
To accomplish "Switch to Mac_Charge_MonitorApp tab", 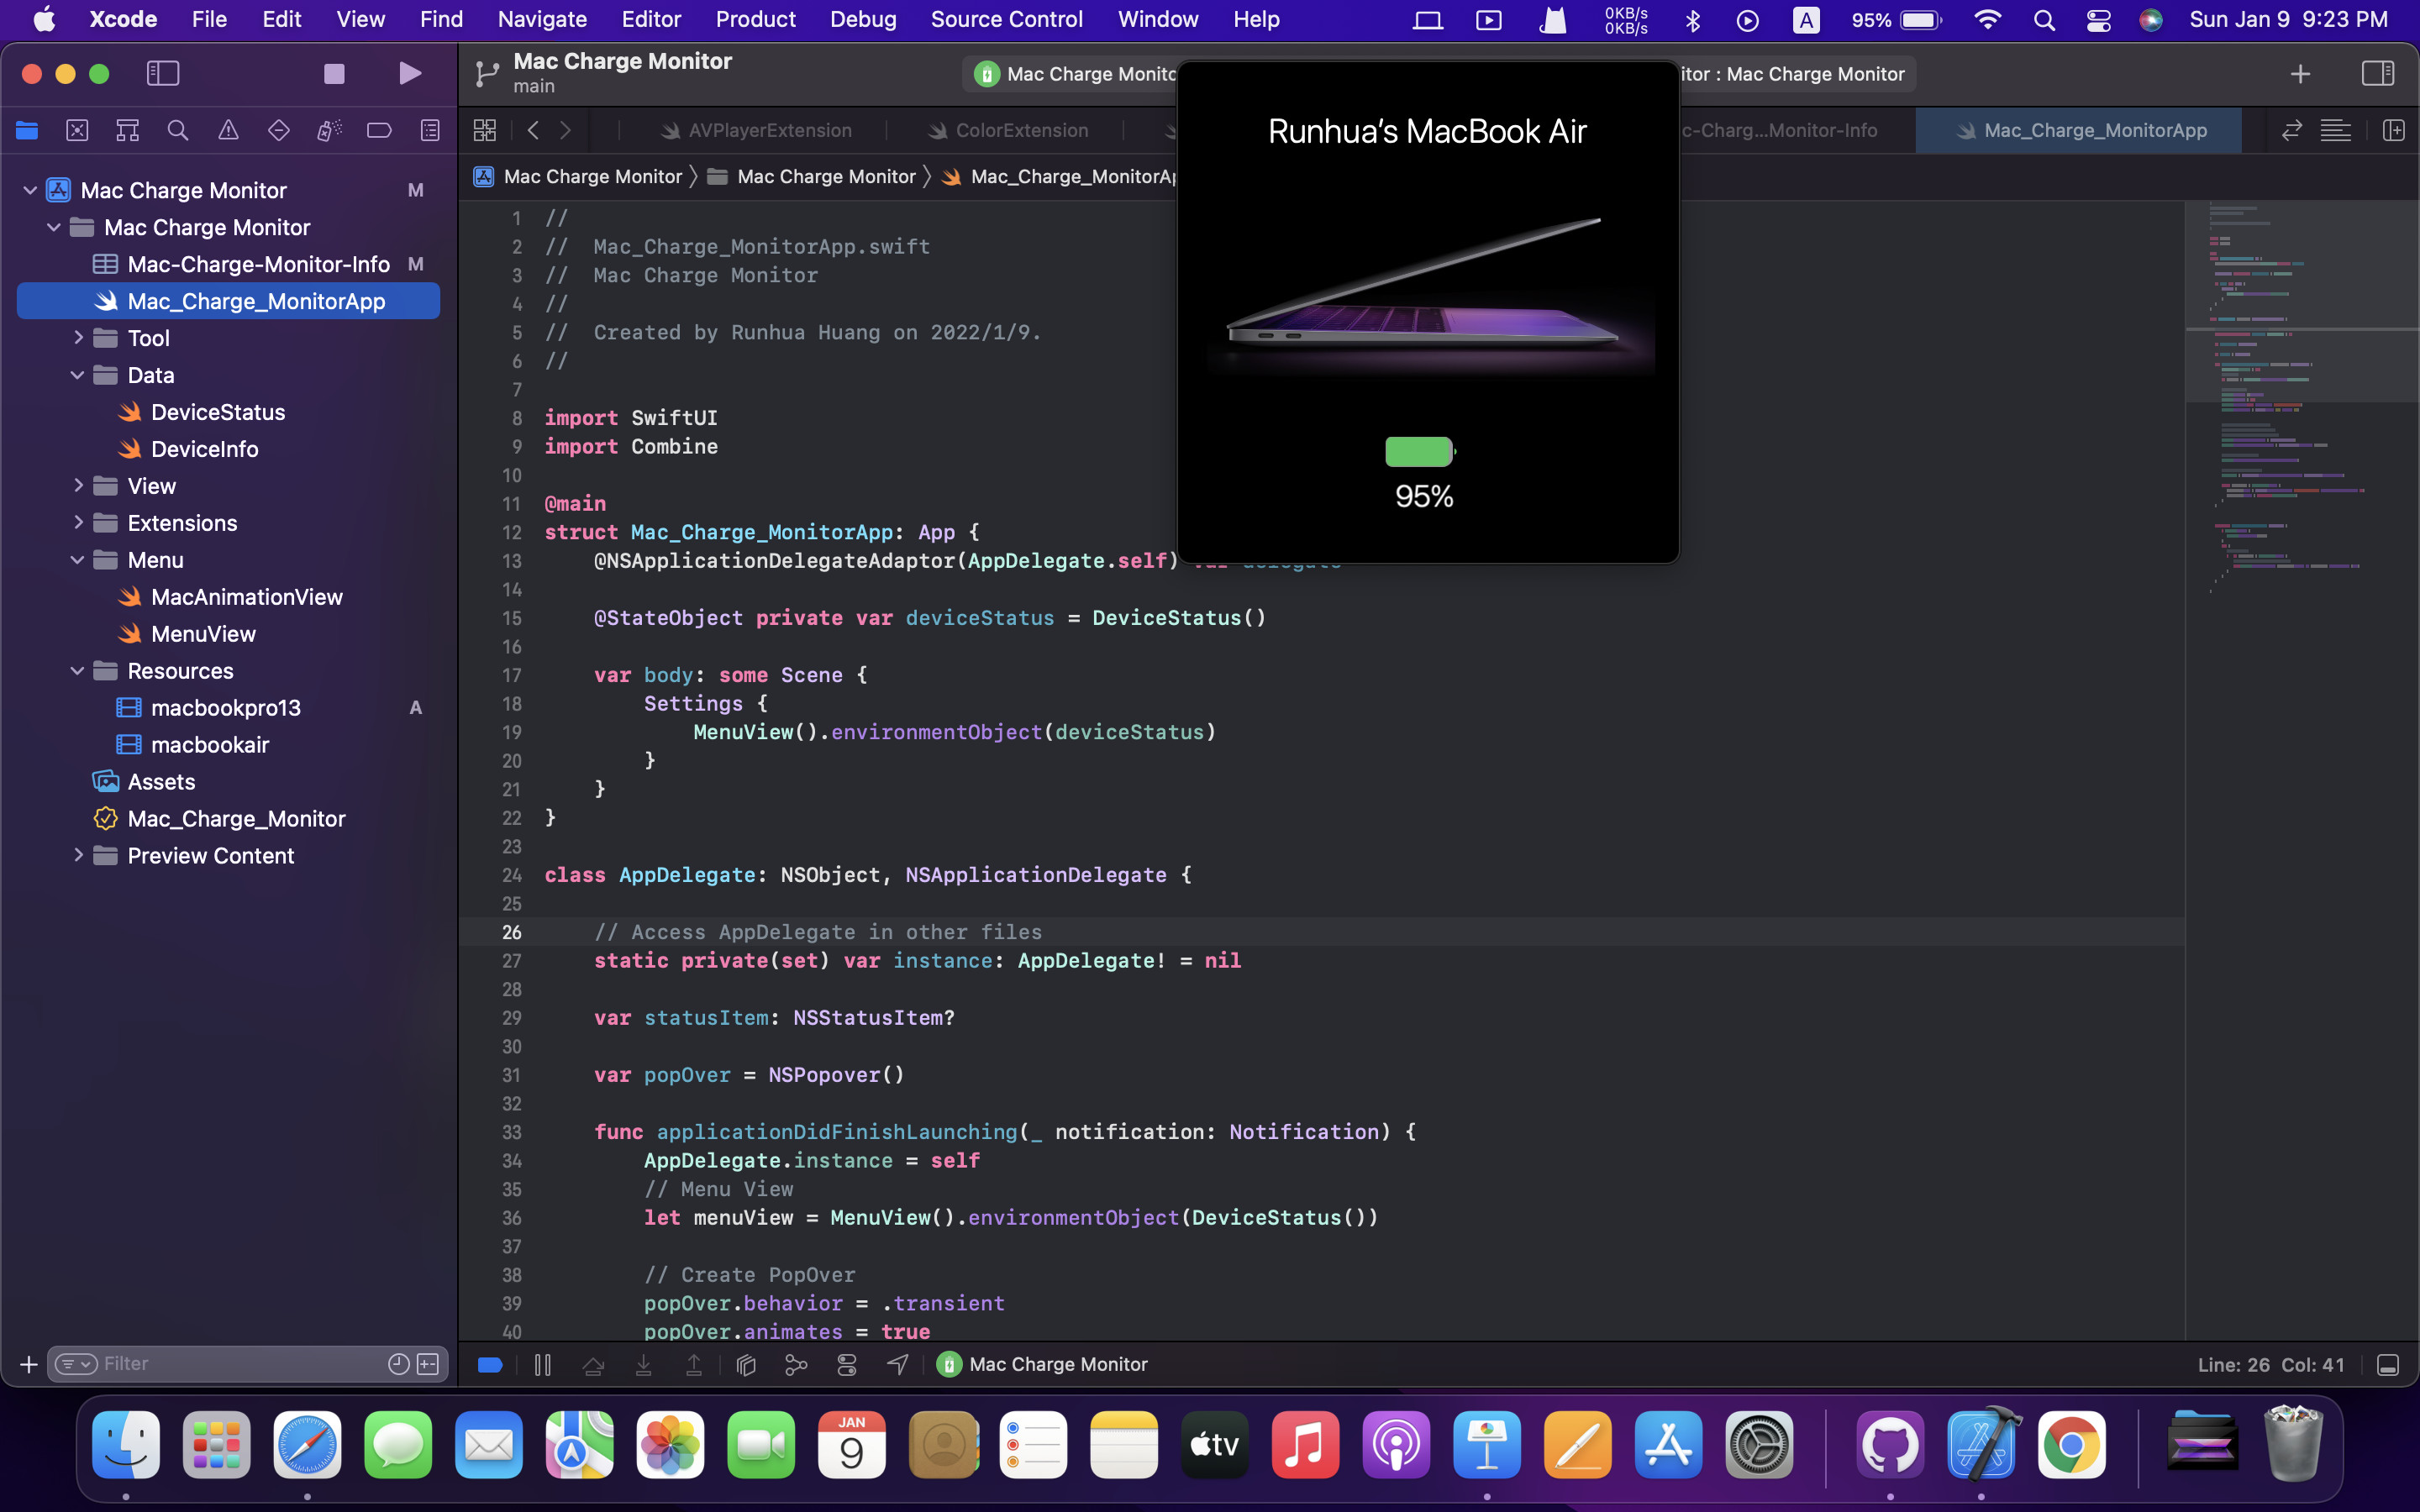I will point(2079,130).
